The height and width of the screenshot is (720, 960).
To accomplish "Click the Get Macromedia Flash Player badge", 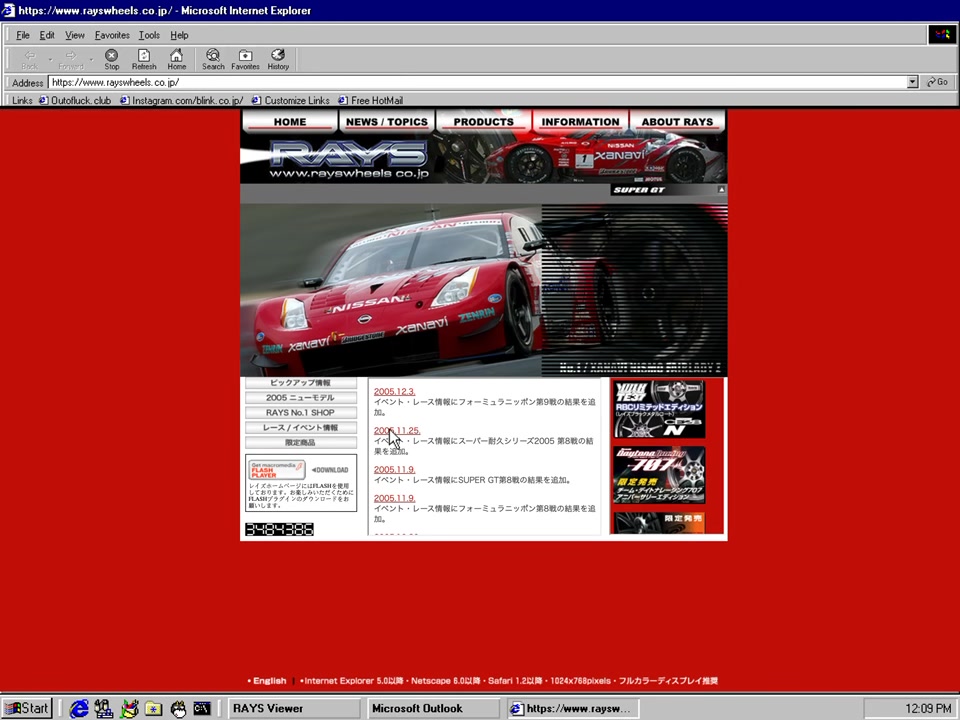I will click(277, 470).
